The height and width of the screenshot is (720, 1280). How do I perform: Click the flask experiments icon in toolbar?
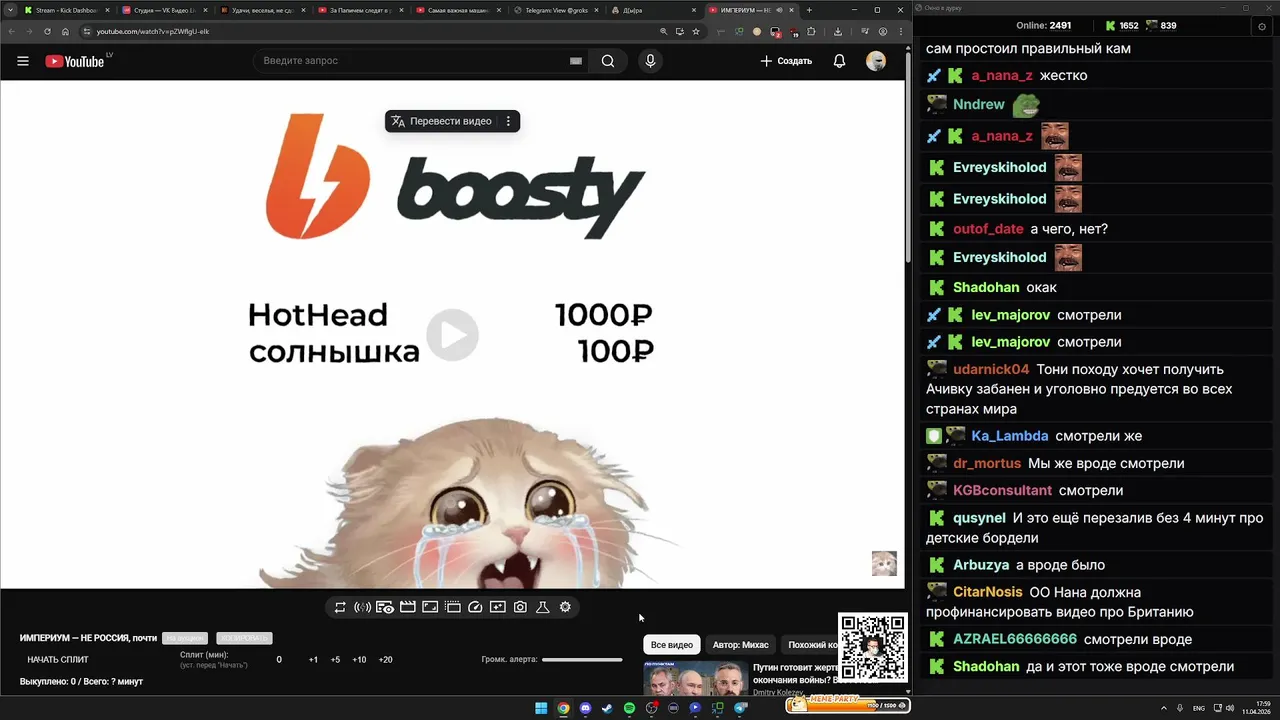[543, 607]
